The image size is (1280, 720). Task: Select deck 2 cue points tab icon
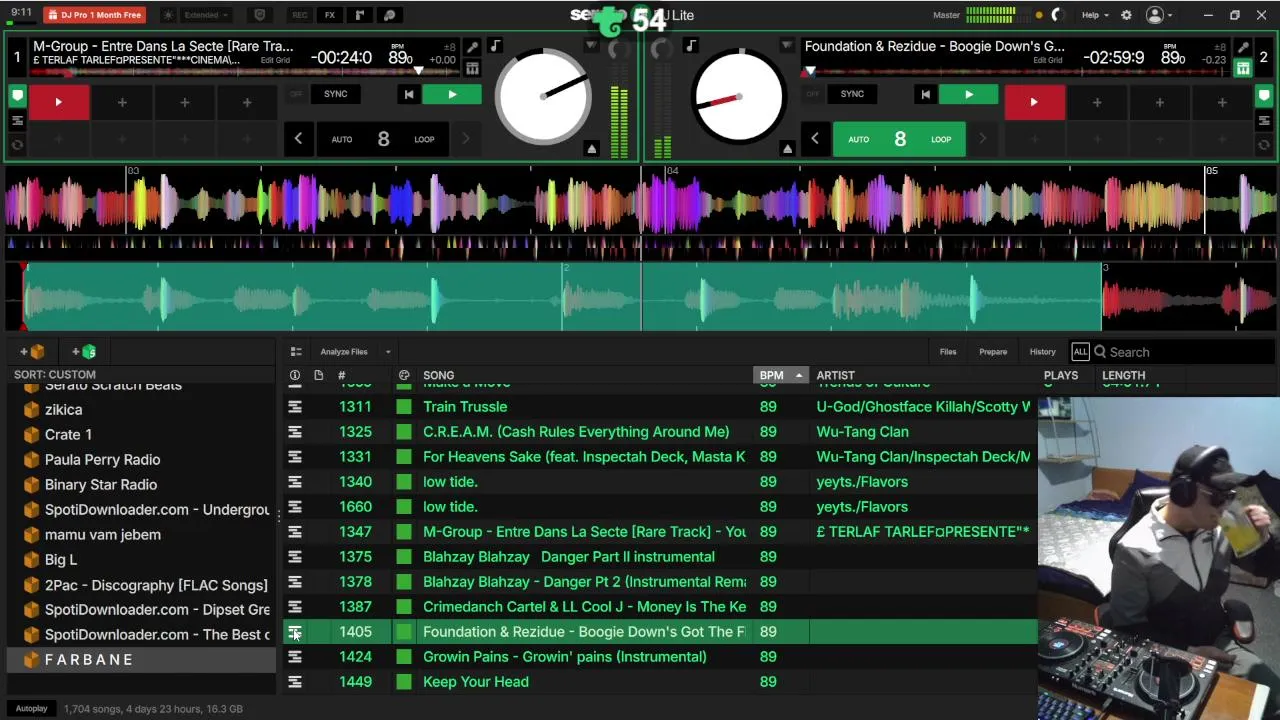pyautogui.click(x=1264, y=96)
